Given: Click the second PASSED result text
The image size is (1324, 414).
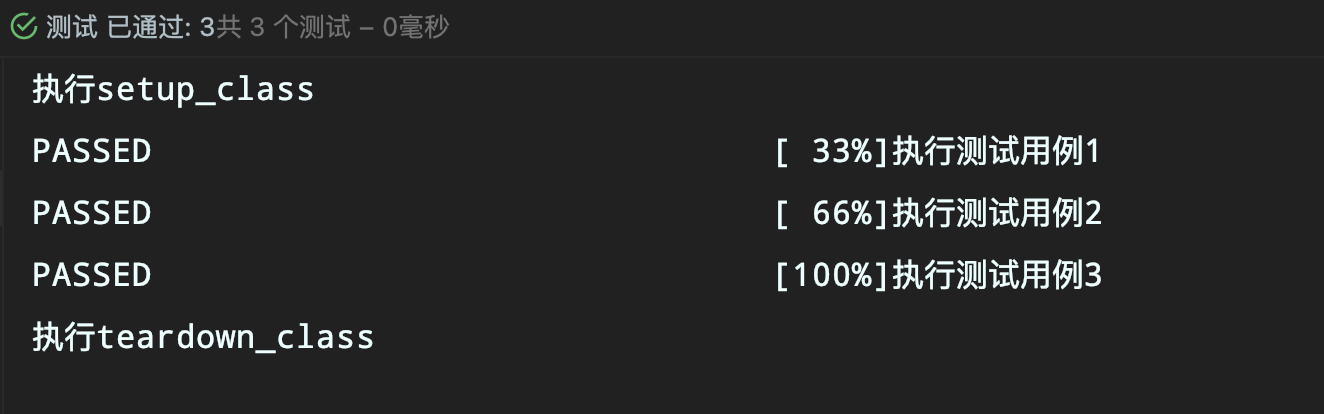Looking at the screenshot, I should coord(92,213).
